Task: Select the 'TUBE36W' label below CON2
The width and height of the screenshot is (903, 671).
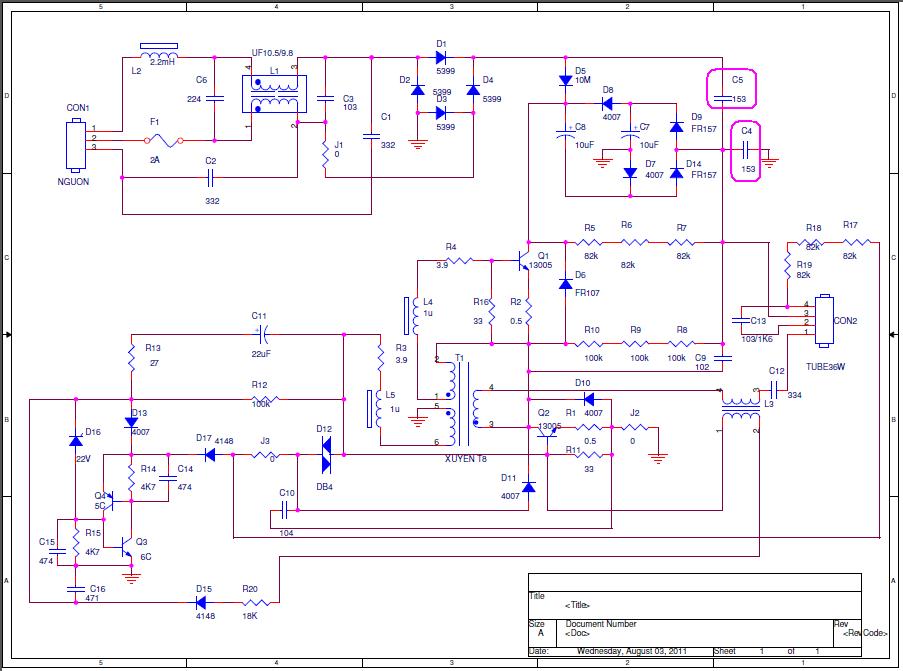Action: tap(825, 366)
